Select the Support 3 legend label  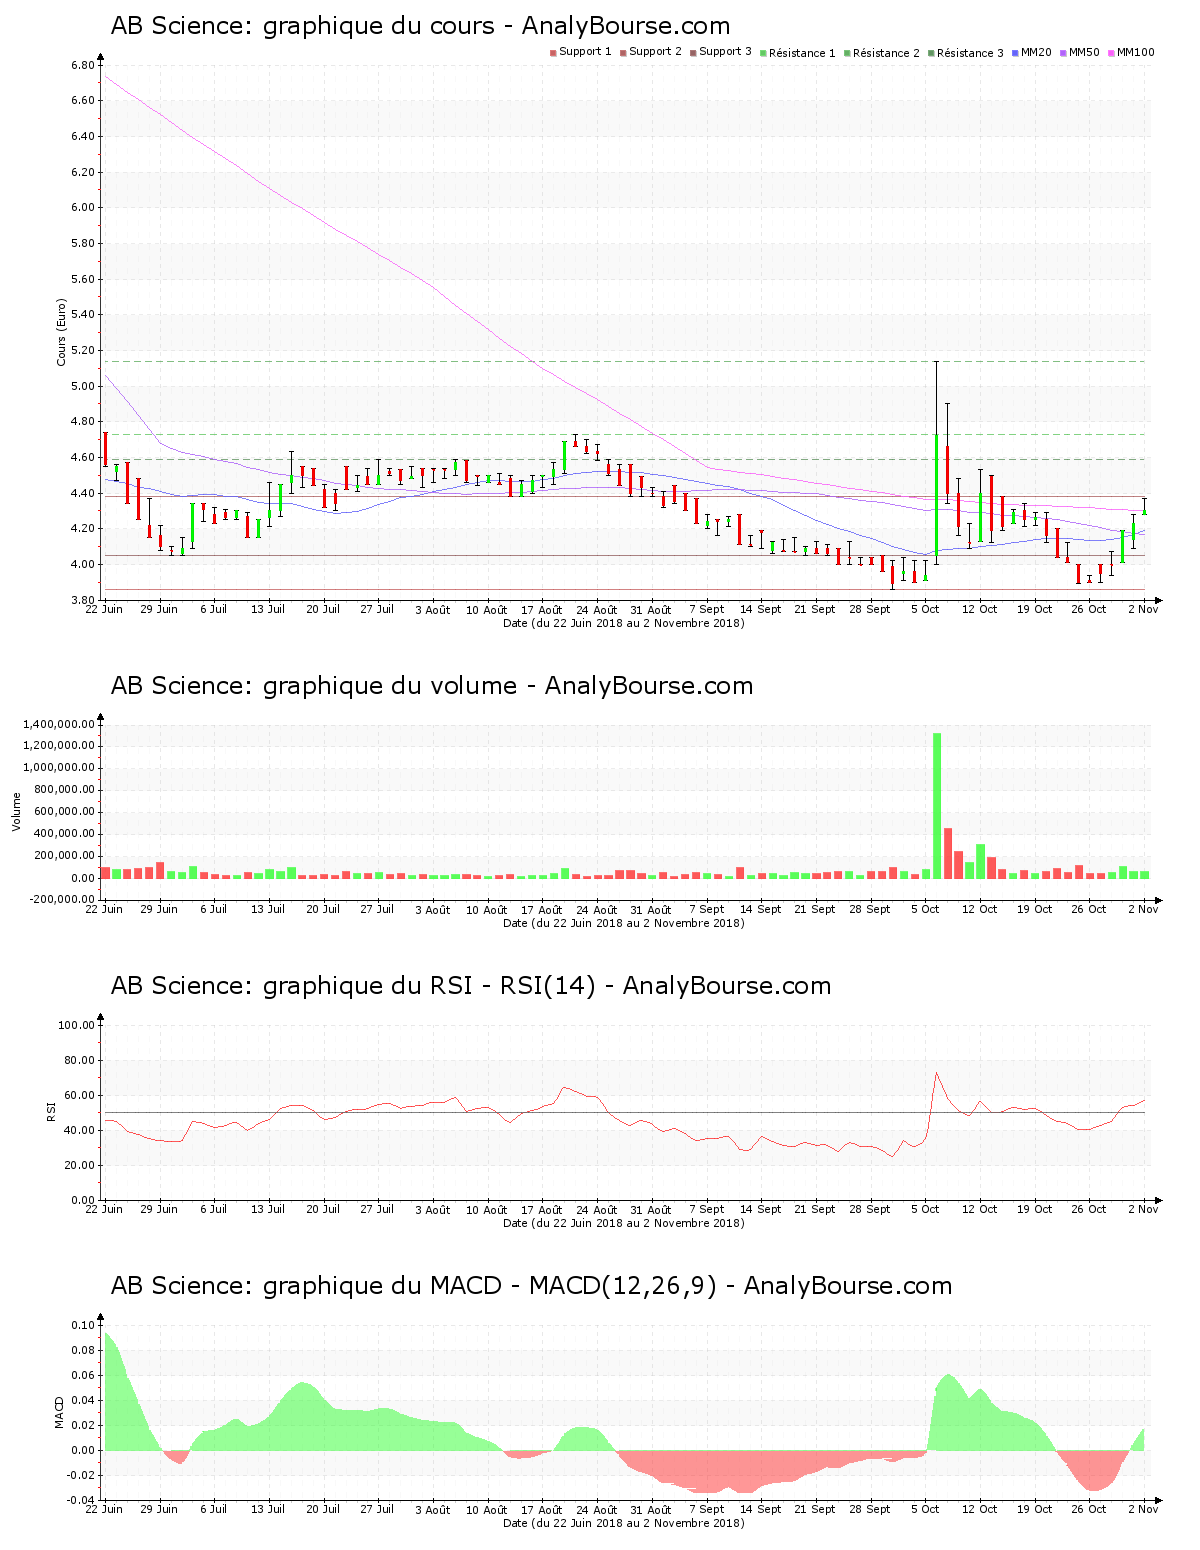pyautogui.click(x=725, y=52)
